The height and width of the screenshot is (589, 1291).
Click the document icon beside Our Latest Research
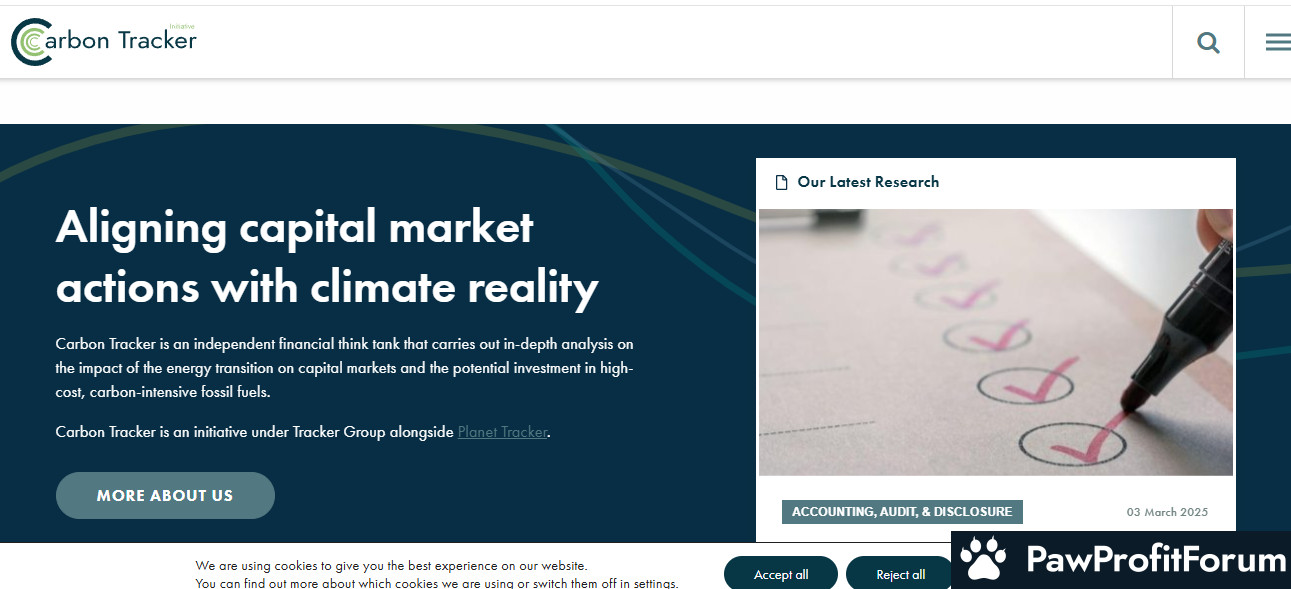(782, 182)
